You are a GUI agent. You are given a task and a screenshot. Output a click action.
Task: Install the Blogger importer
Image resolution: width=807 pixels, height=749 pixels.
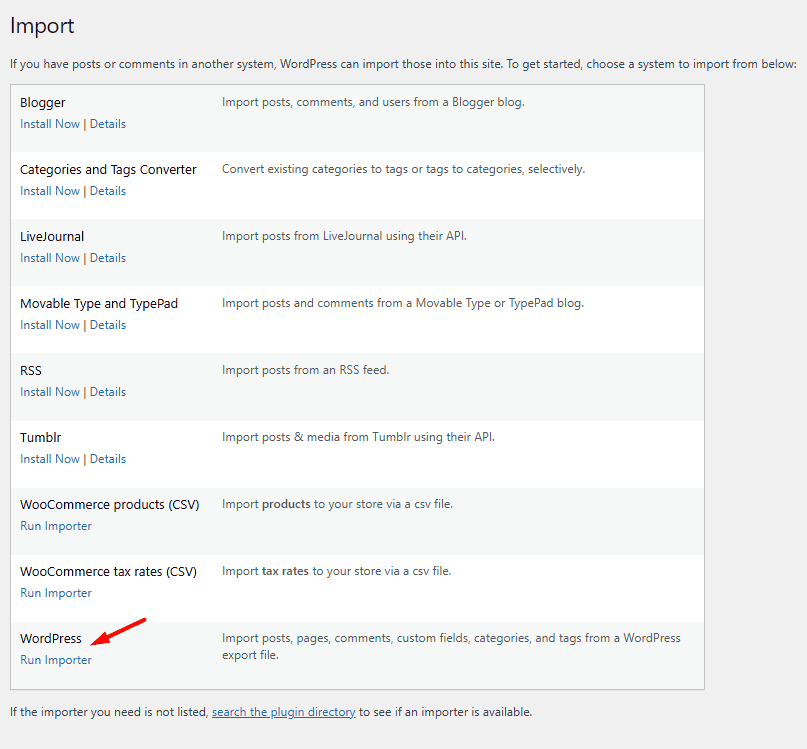[50, 123]
